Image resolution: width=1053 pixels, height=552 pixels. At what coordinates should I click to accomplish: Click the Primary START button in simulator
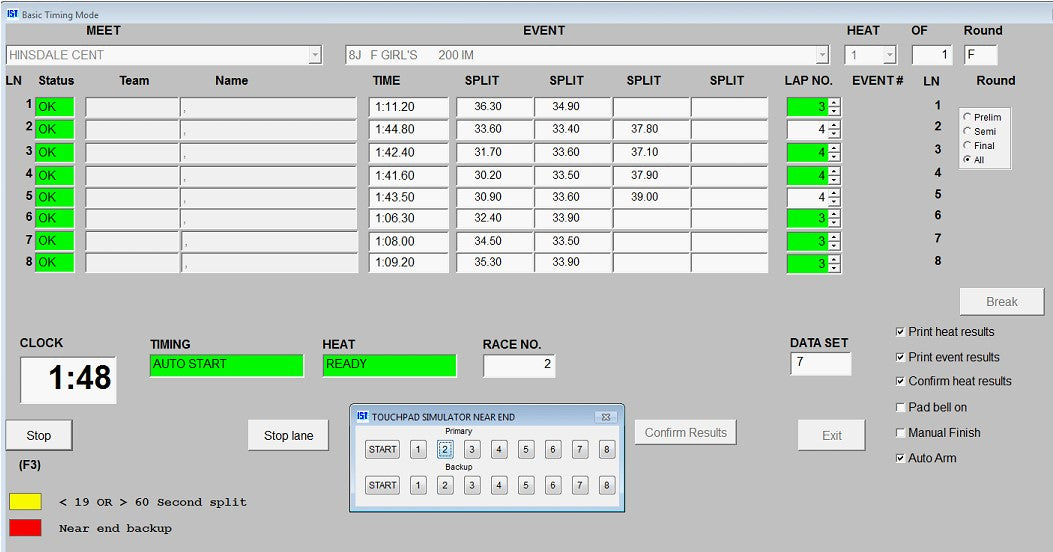pyautogui.click(x=382, y=450)
